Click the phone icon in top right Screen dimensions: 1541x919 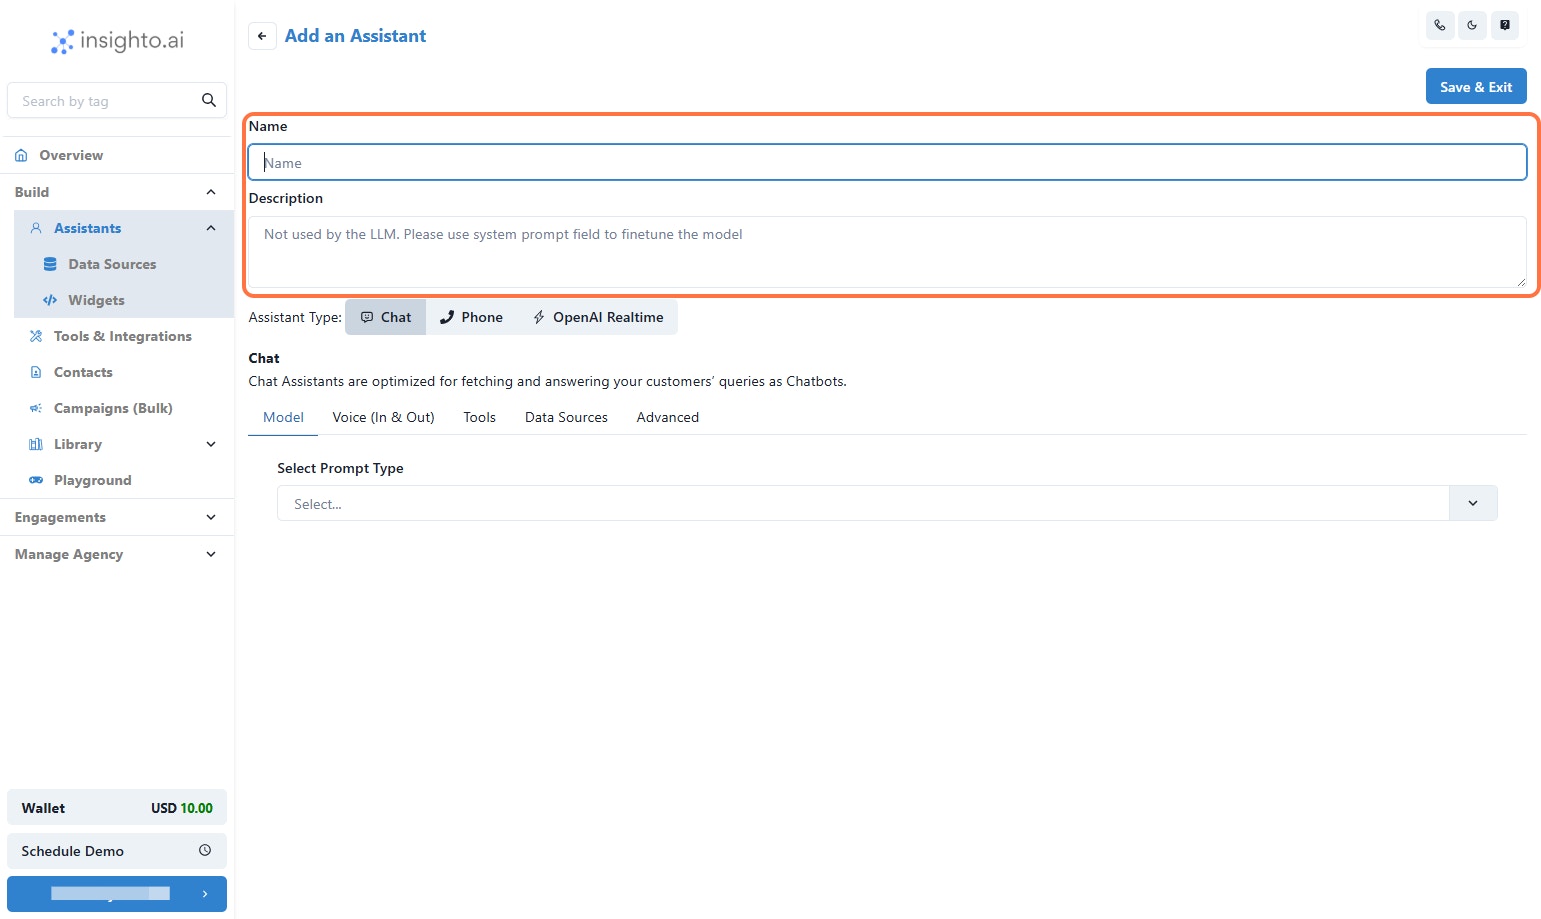pyautogui.click(x=1440, y=26)
